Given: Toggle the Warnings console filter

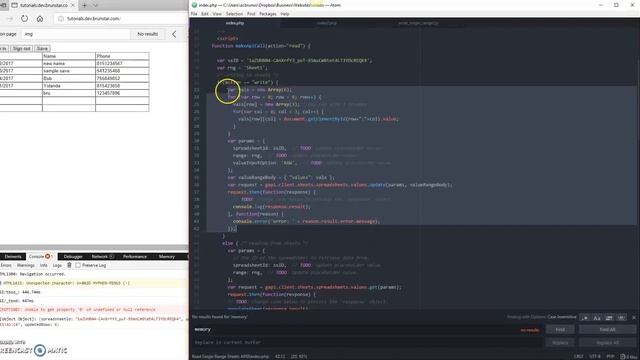Looking at the screenshot, I should pos(25,265).
